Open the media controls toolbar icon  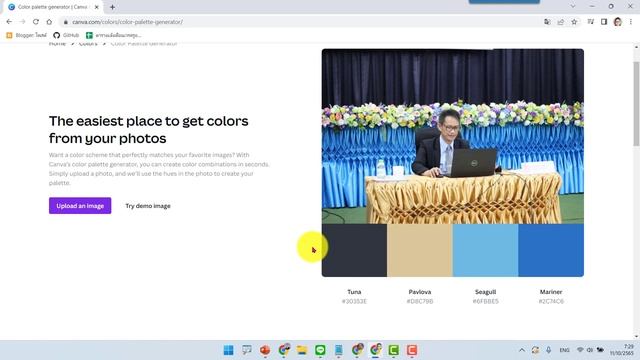[591, 22]
